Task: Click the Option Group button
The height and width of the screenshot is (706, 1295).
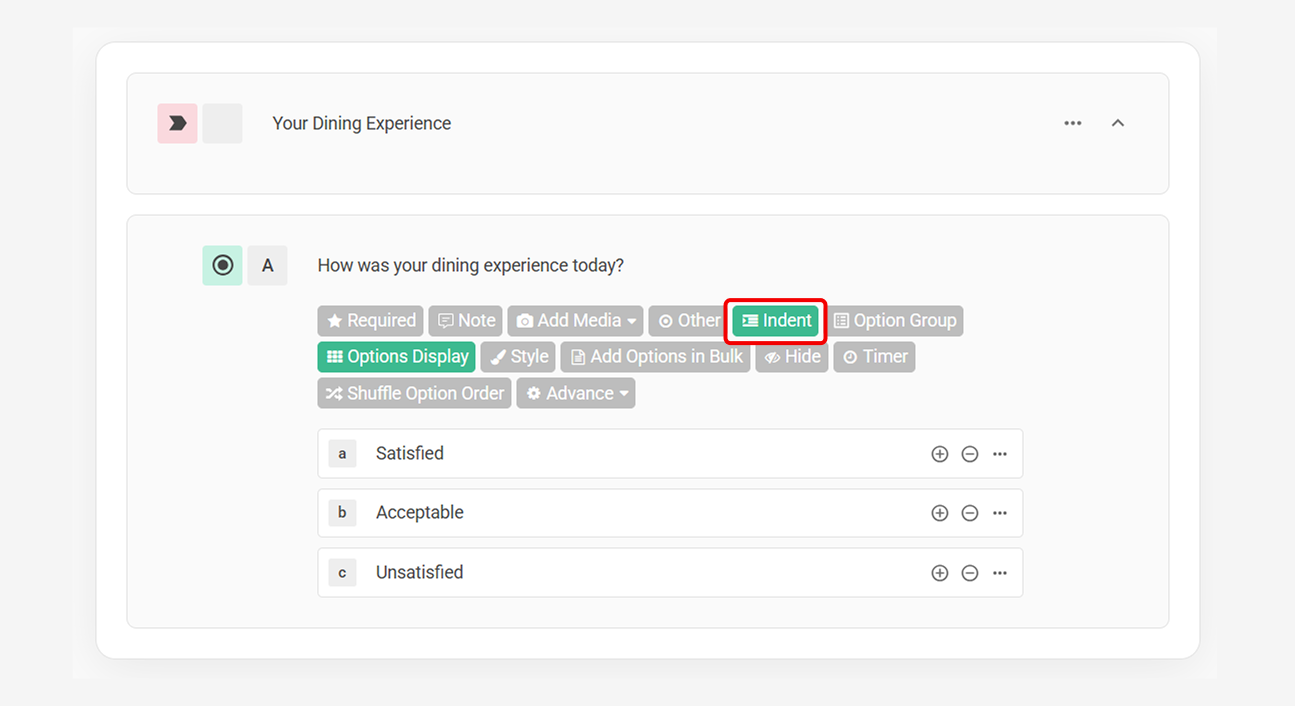Action: click(894, 320)
